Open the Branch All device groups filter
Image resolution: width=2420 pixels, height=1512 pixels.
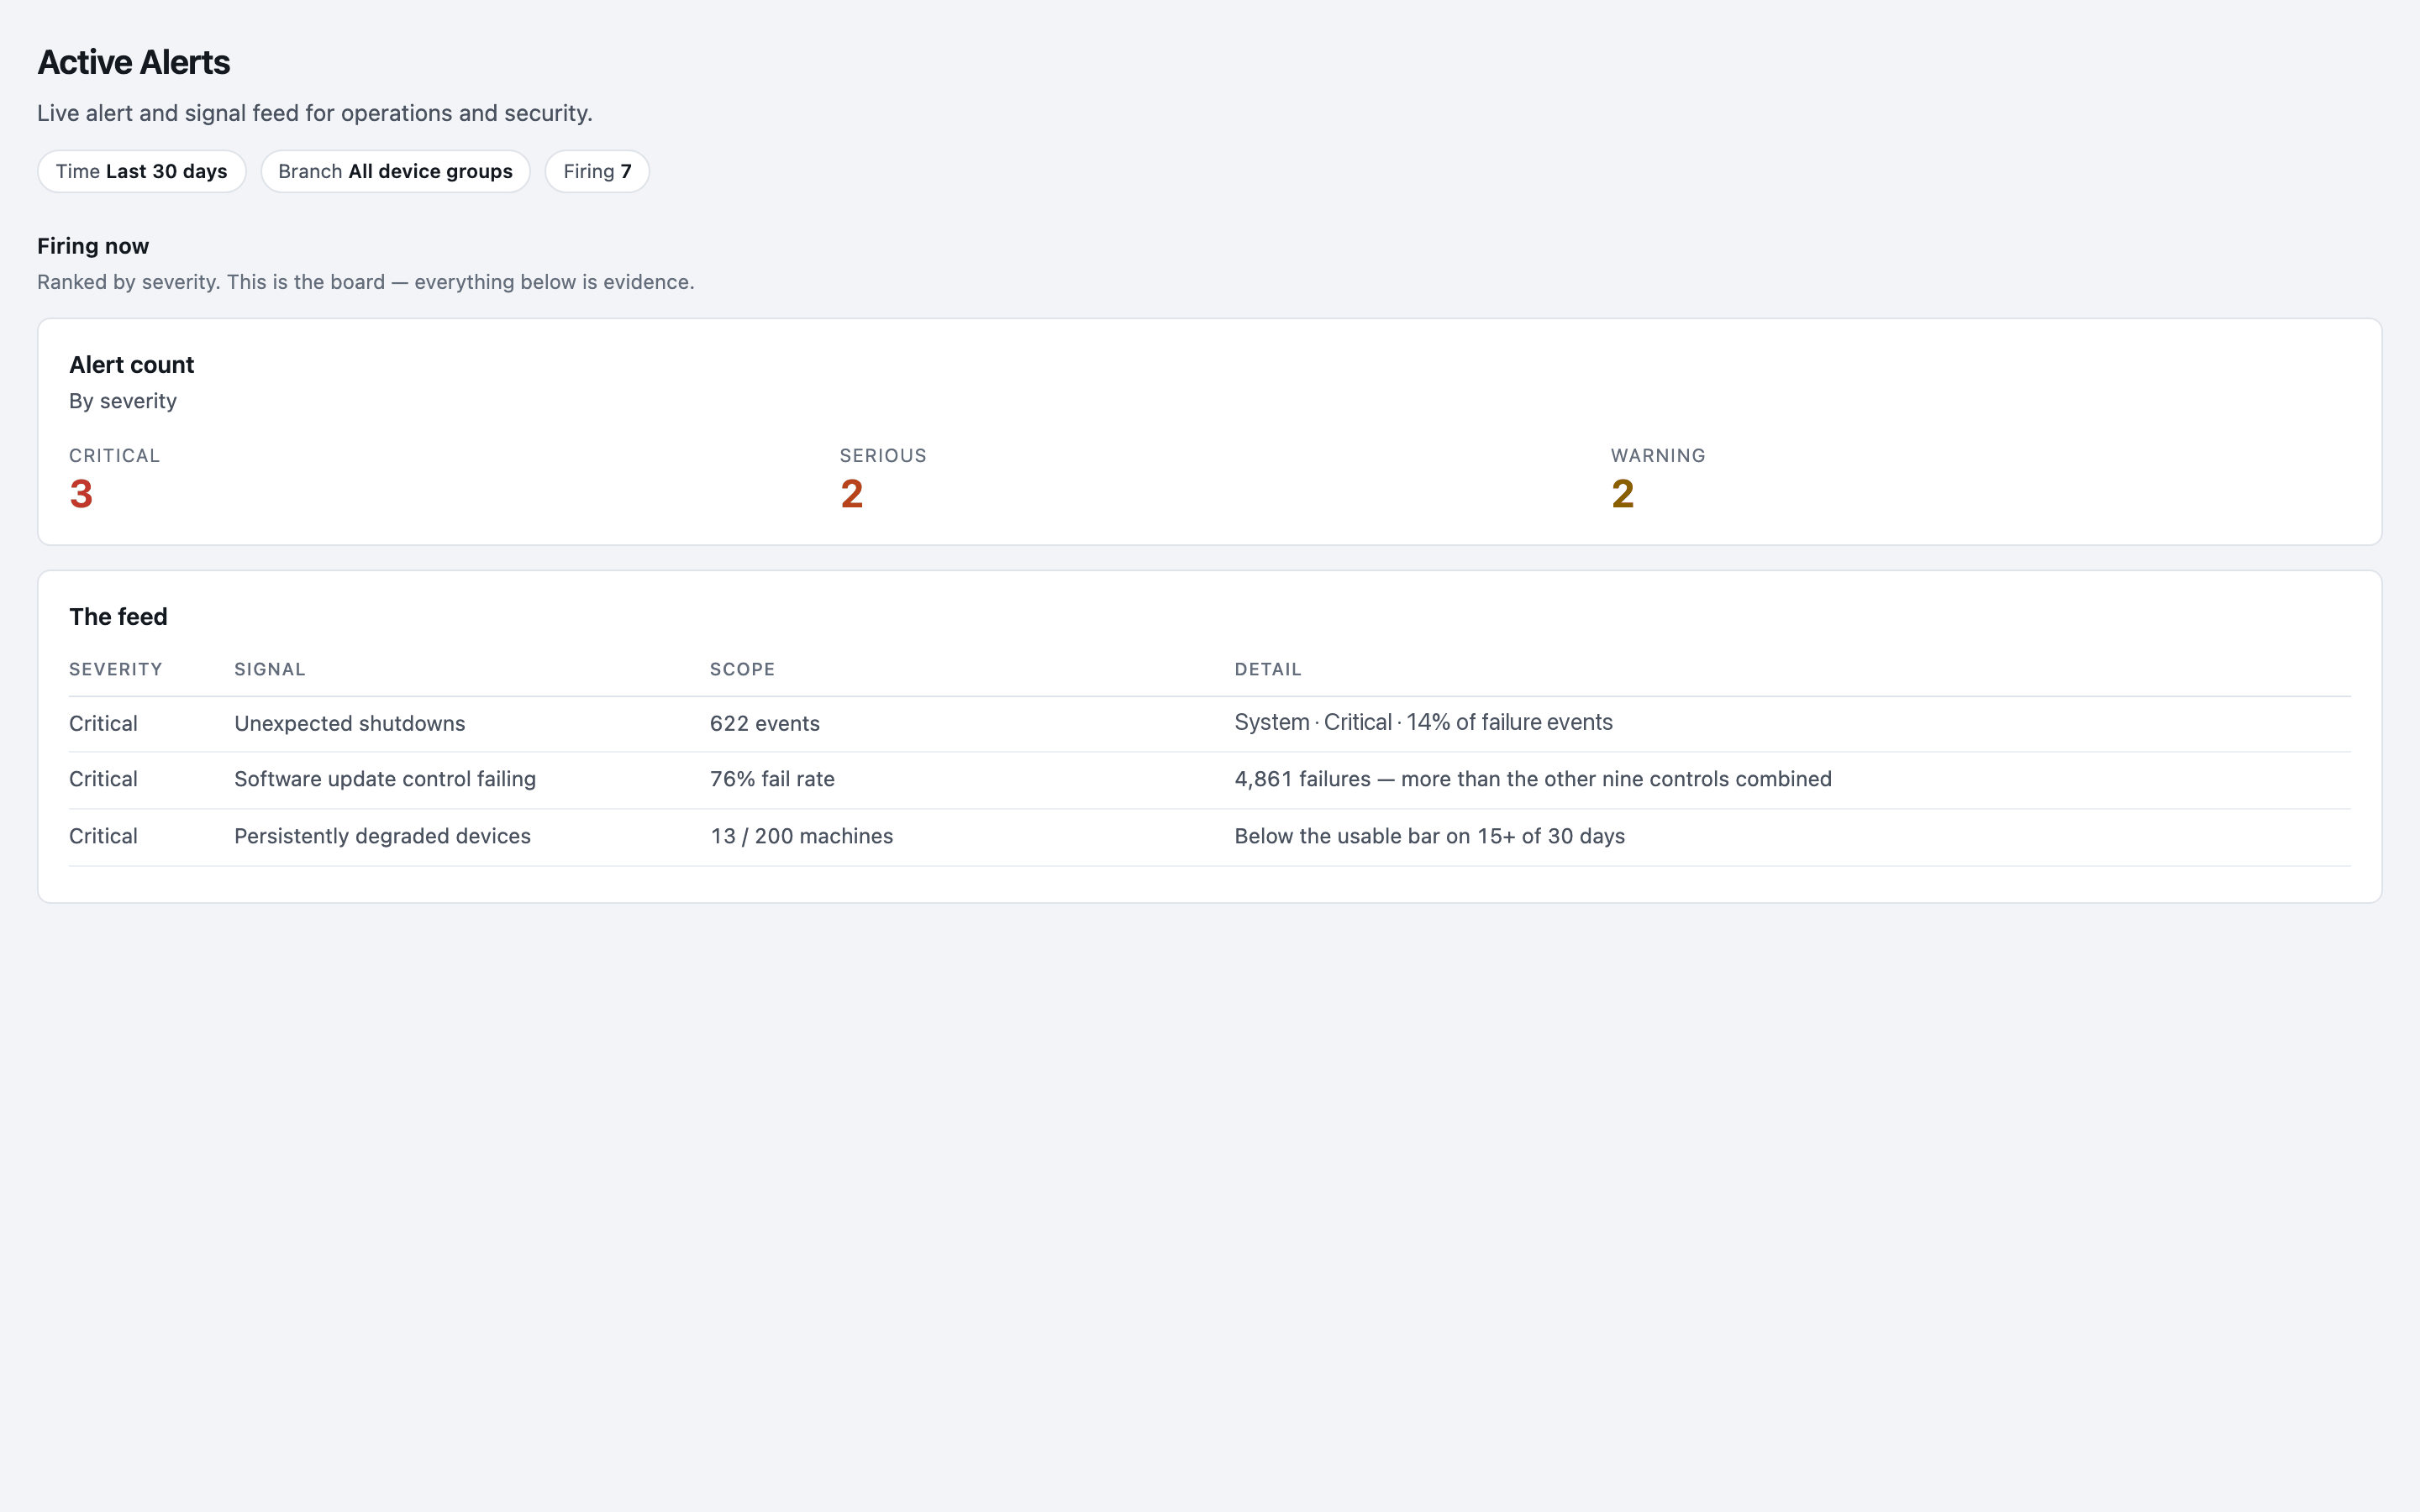(x=395, y=171)
